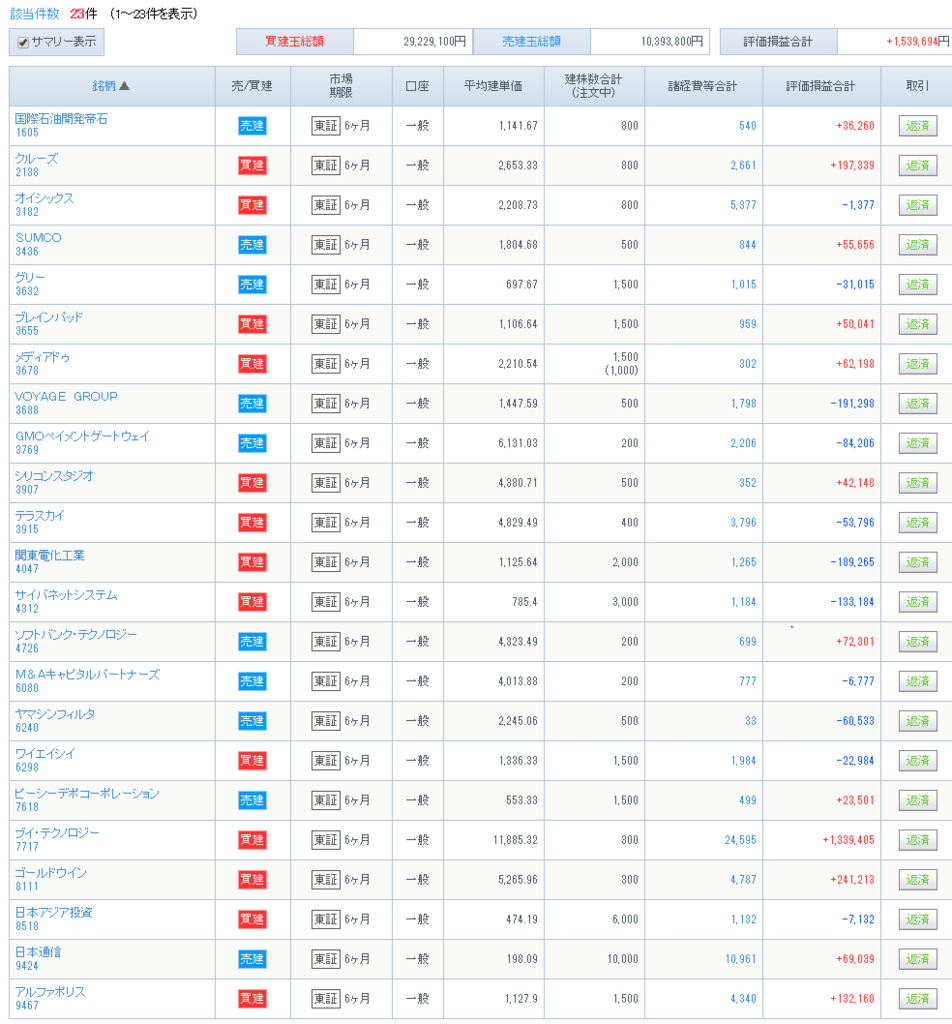Open the GMOペイメントゲートウェイ stock link

(82, 436)
